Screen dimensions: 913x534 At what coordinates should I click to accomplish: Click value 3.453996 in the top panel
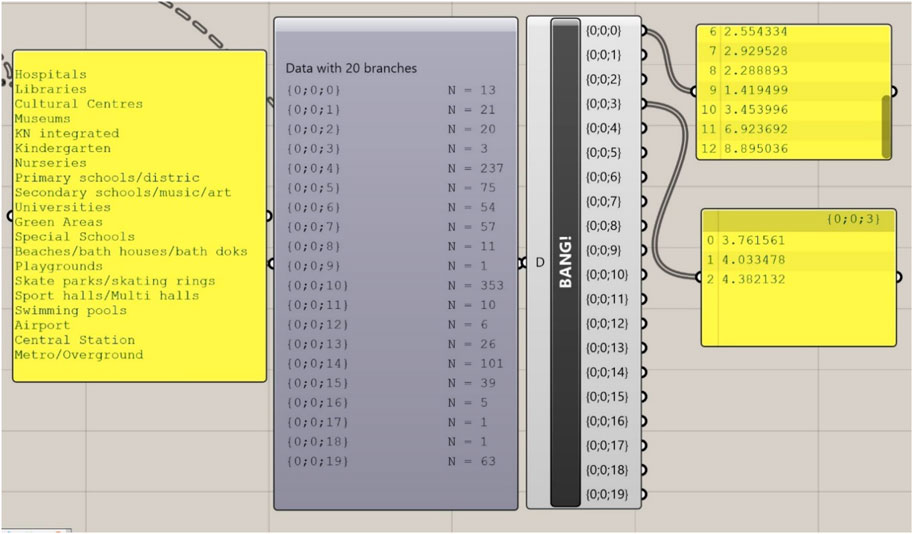pyautogui.click(x=755, y=109)
